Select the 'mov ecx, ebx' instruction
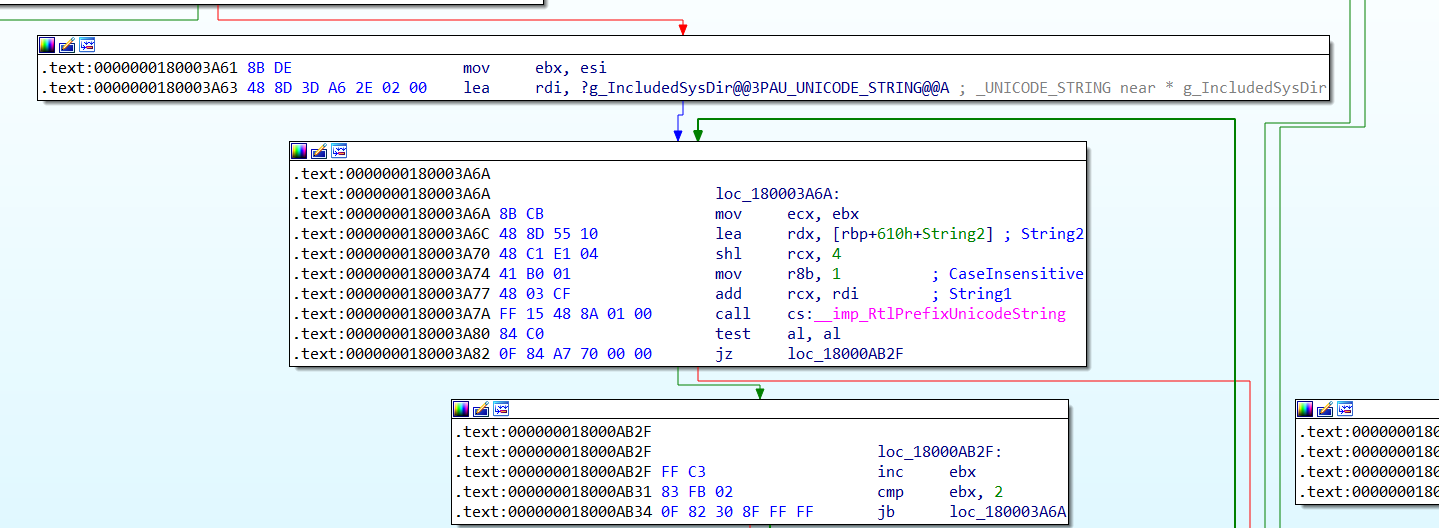Screen dimensions: 1439x528 pos(787,214)
